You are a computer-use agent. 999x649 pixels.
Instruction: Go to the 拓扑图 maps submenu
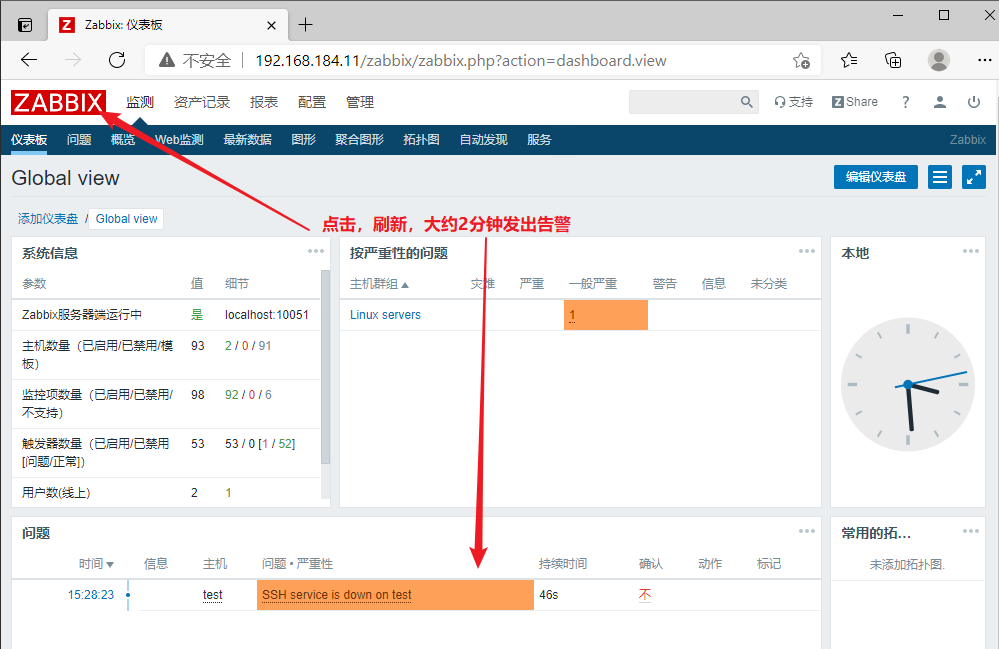tap(421, 139)
